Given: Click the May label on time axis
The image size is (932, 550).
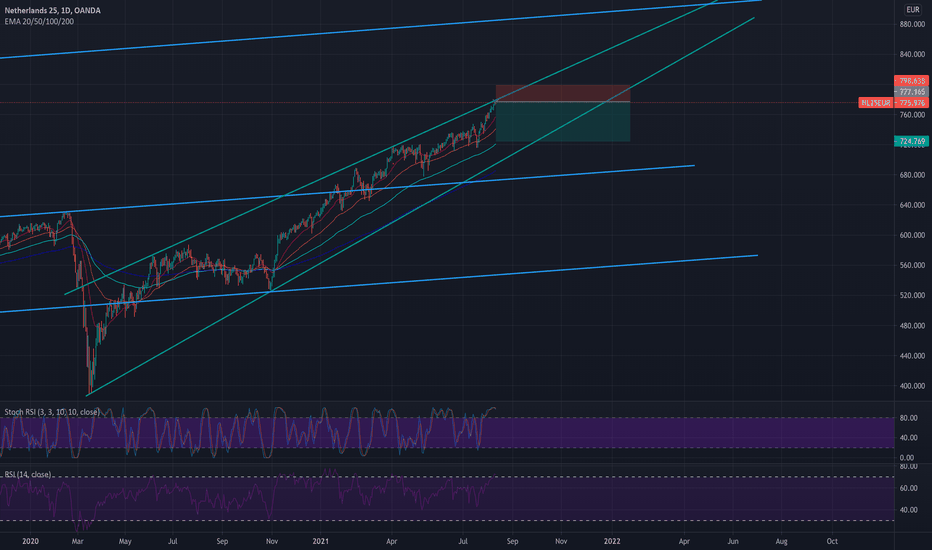Looking at the screenshot, I should click(x=125, y=542).
